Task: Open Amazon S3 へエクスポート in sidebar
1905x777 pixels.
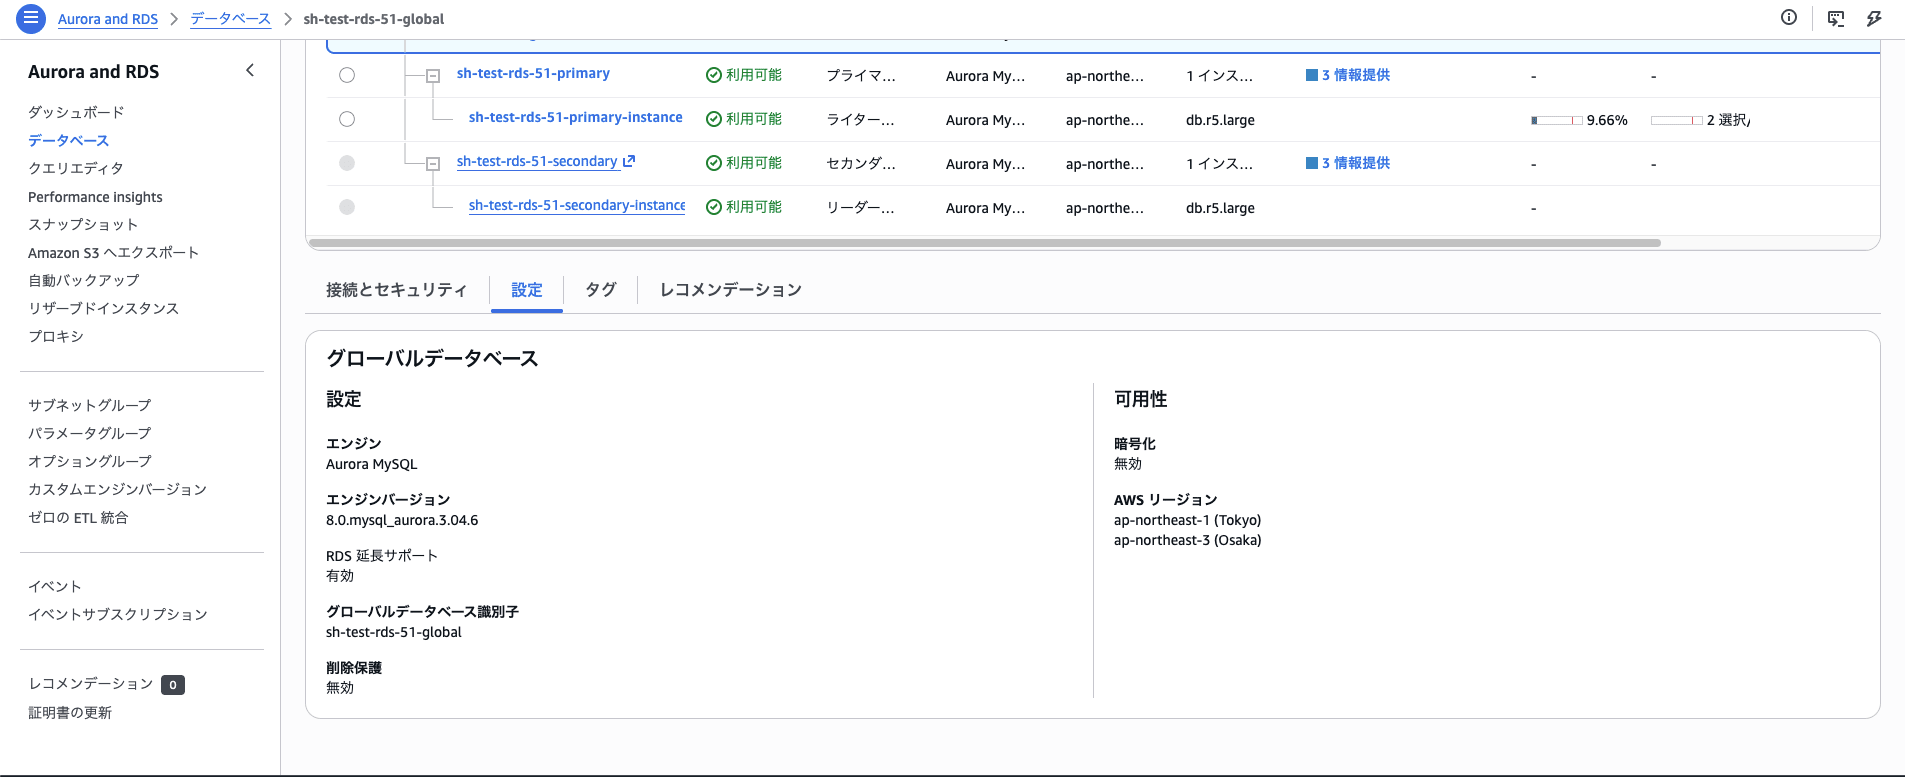Action: pyautogui.click(x=113, y=252)
